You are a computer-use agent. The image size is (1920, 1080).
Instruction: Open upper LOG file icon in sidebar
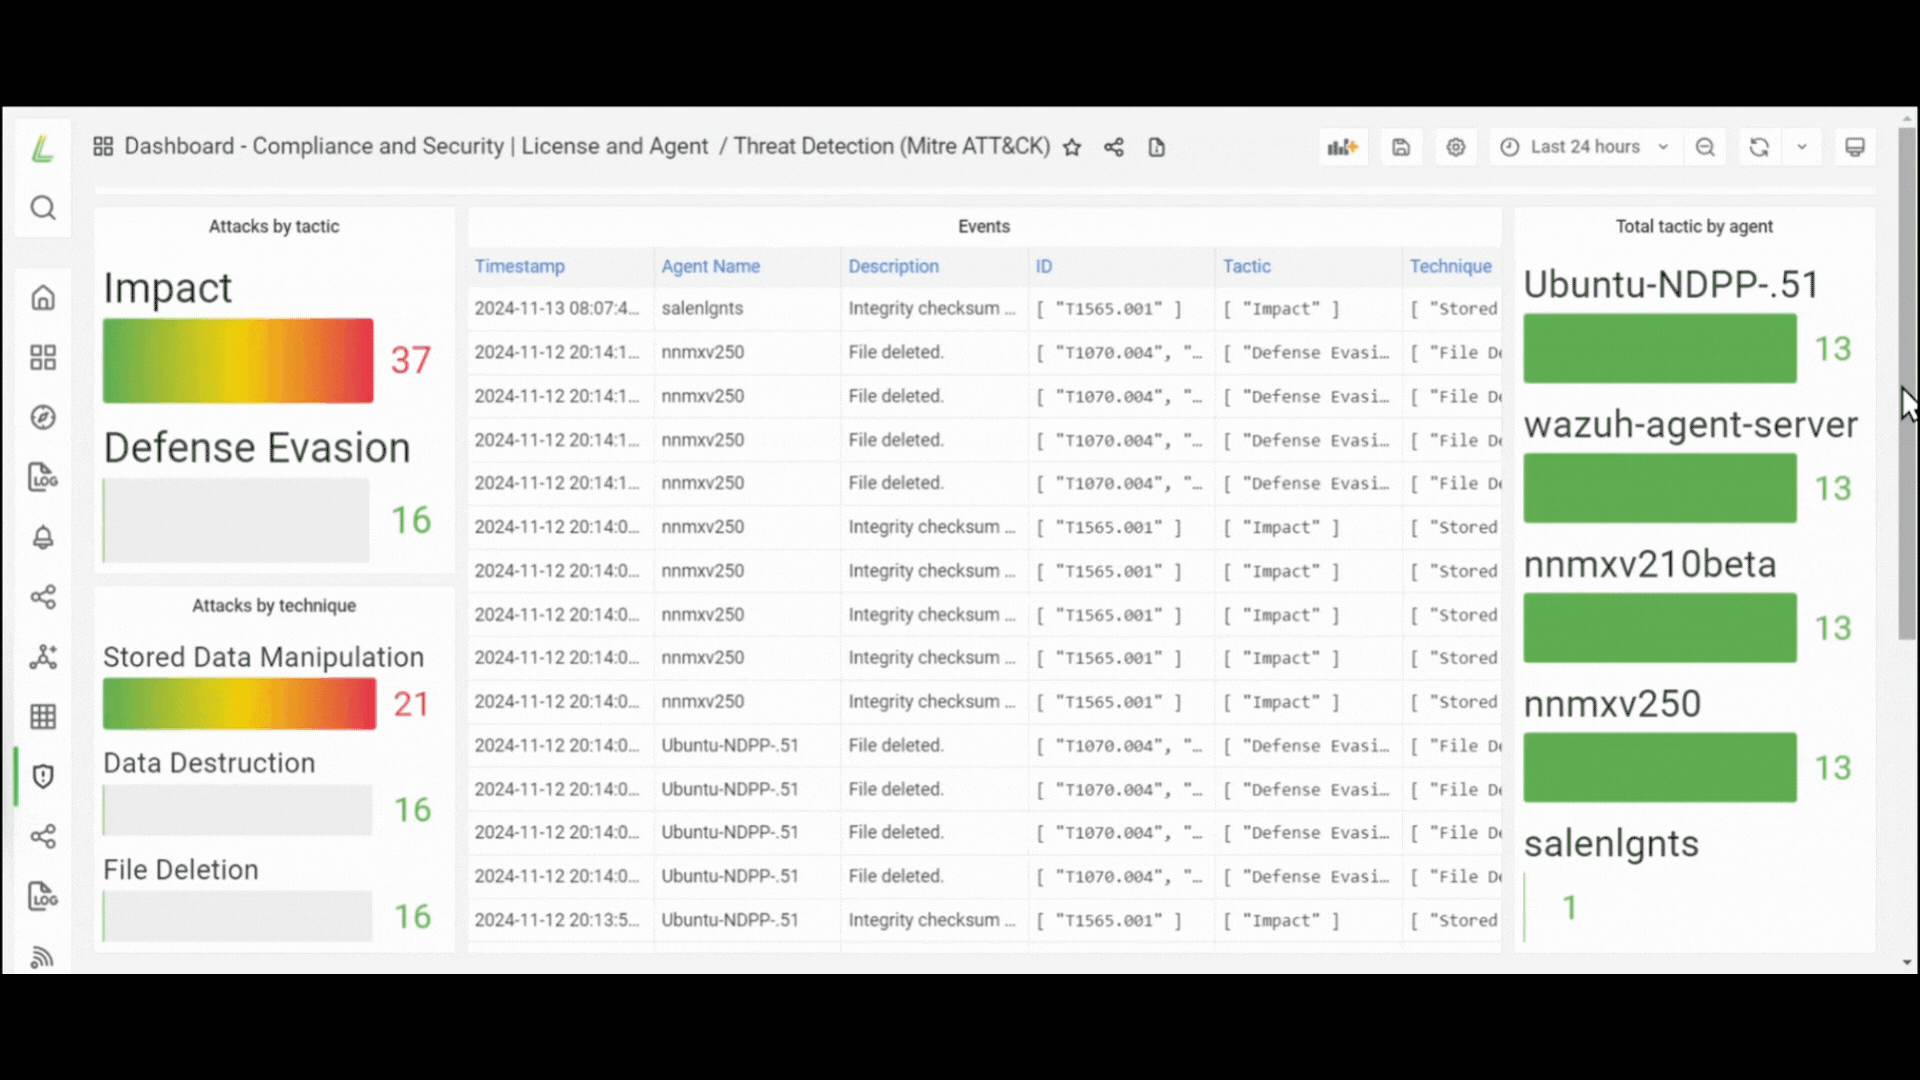tap(42, 477)
